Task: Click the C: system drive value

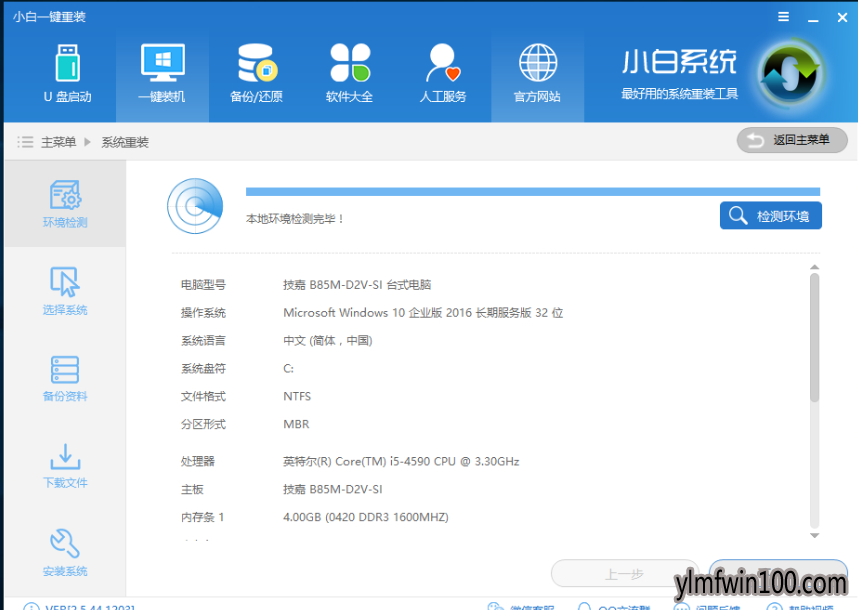Action: tap(288, 369)
